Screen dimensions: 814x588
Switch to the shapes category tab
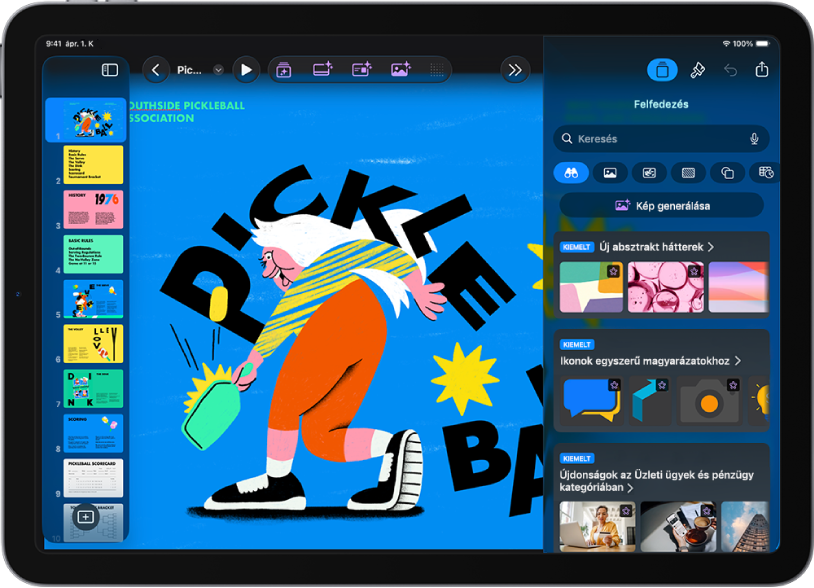pyautogui.click(x=727, y=173)
